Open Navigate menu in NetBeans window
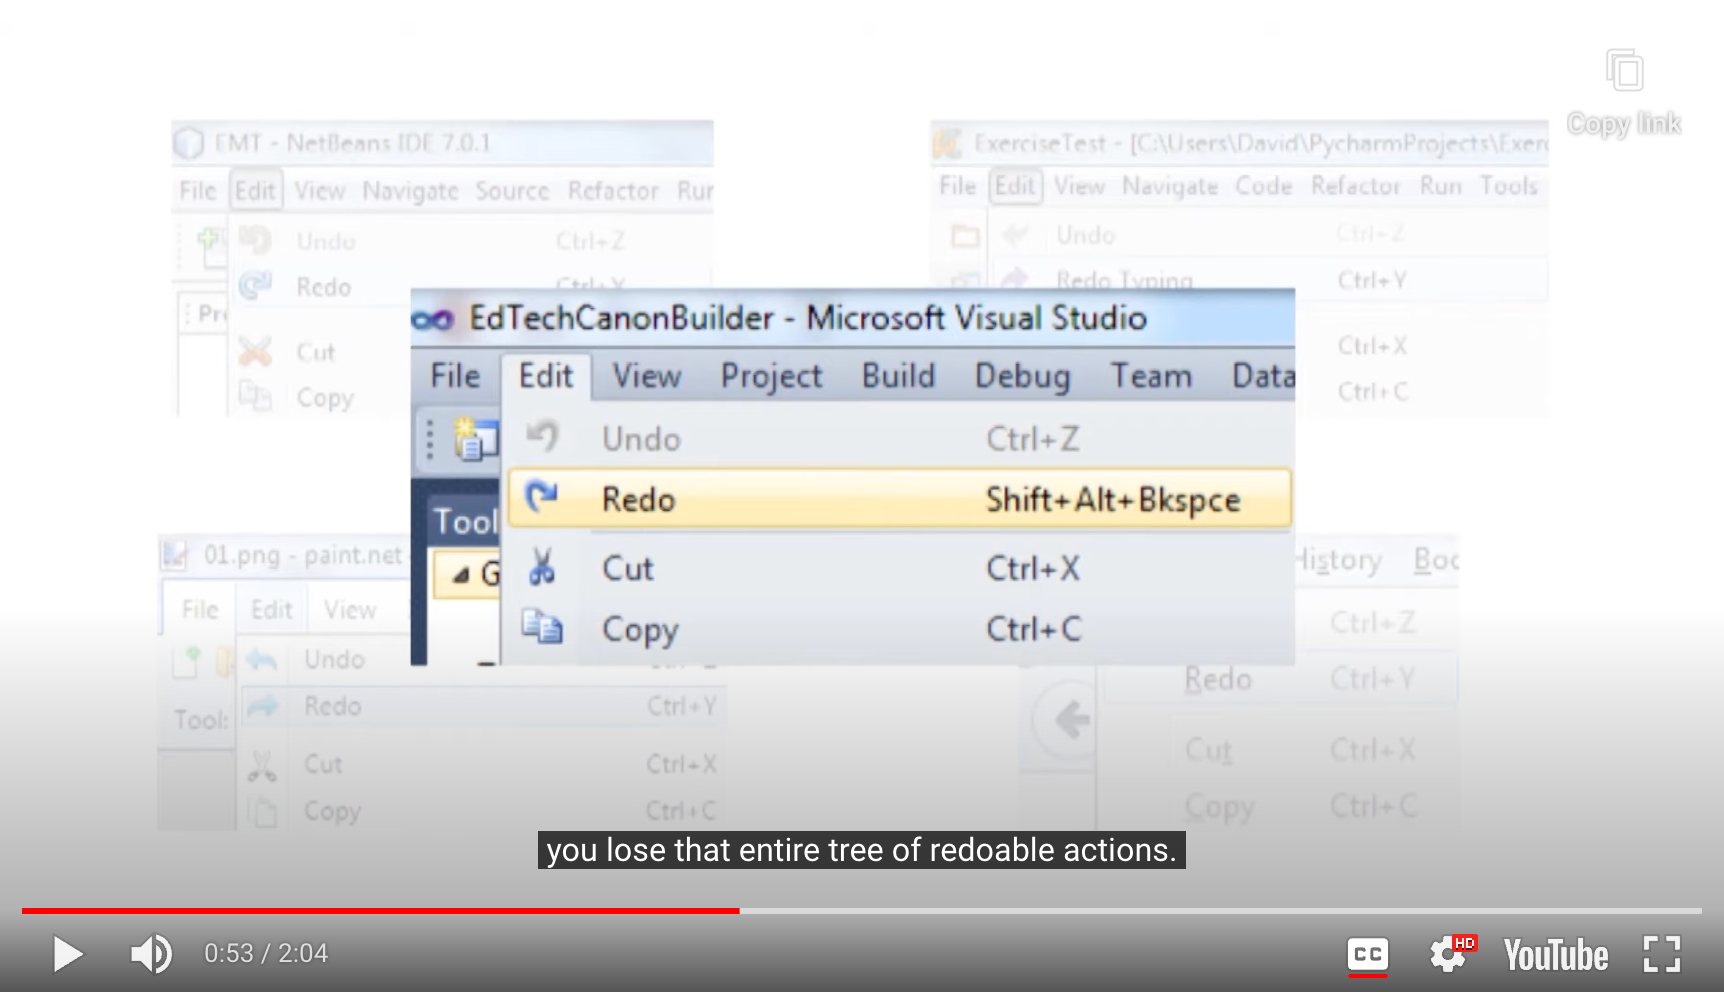The height and width of the screenshot is (992, 1724). coord(410,191)
